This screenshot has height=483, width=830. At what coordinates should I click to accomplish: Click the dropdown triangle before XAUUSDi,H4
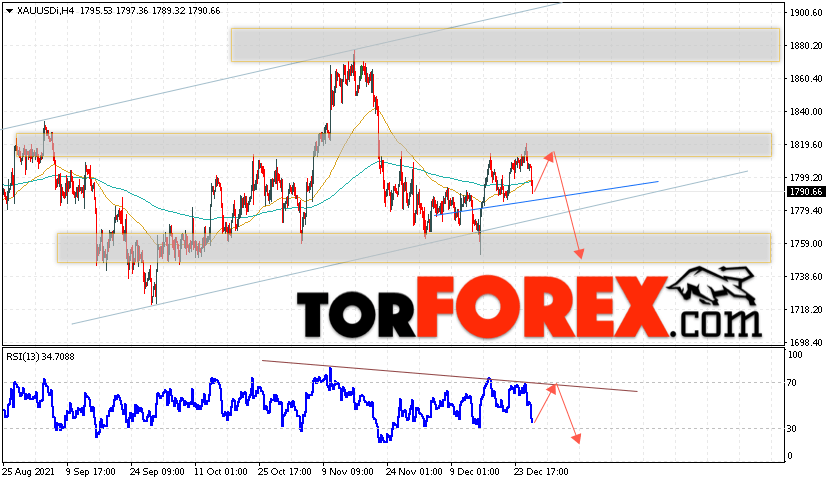(9, 11)
